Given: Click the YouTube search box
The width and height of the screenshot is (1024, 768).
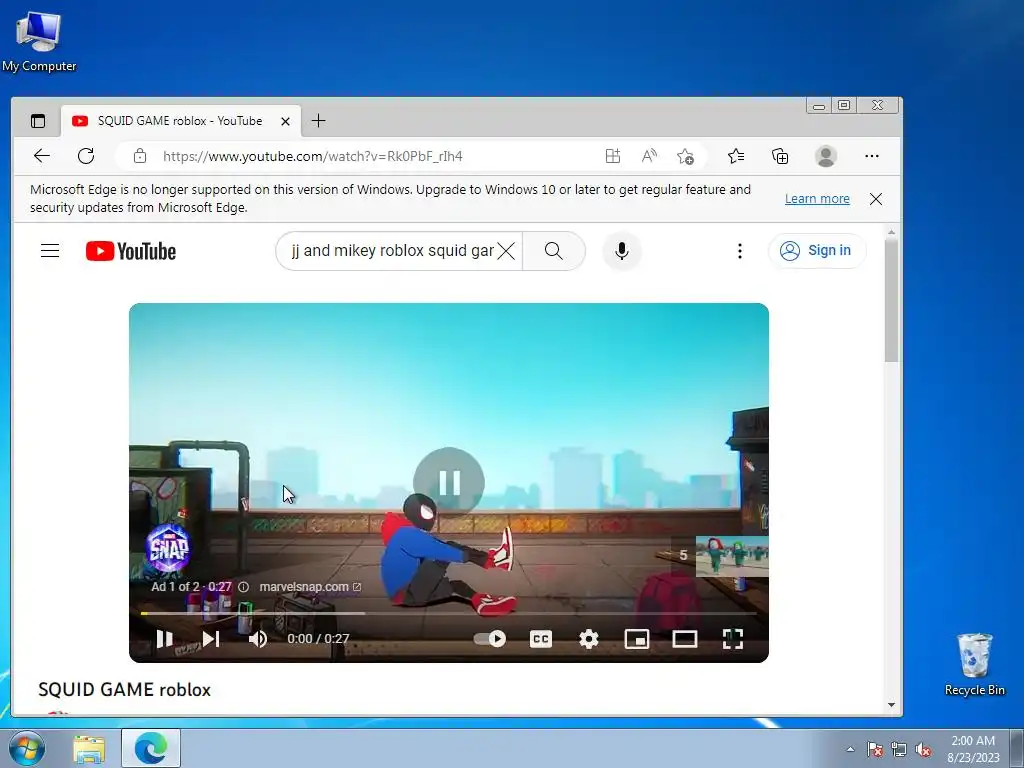Looking at the screenshot, I should click(x=392, y=251).
